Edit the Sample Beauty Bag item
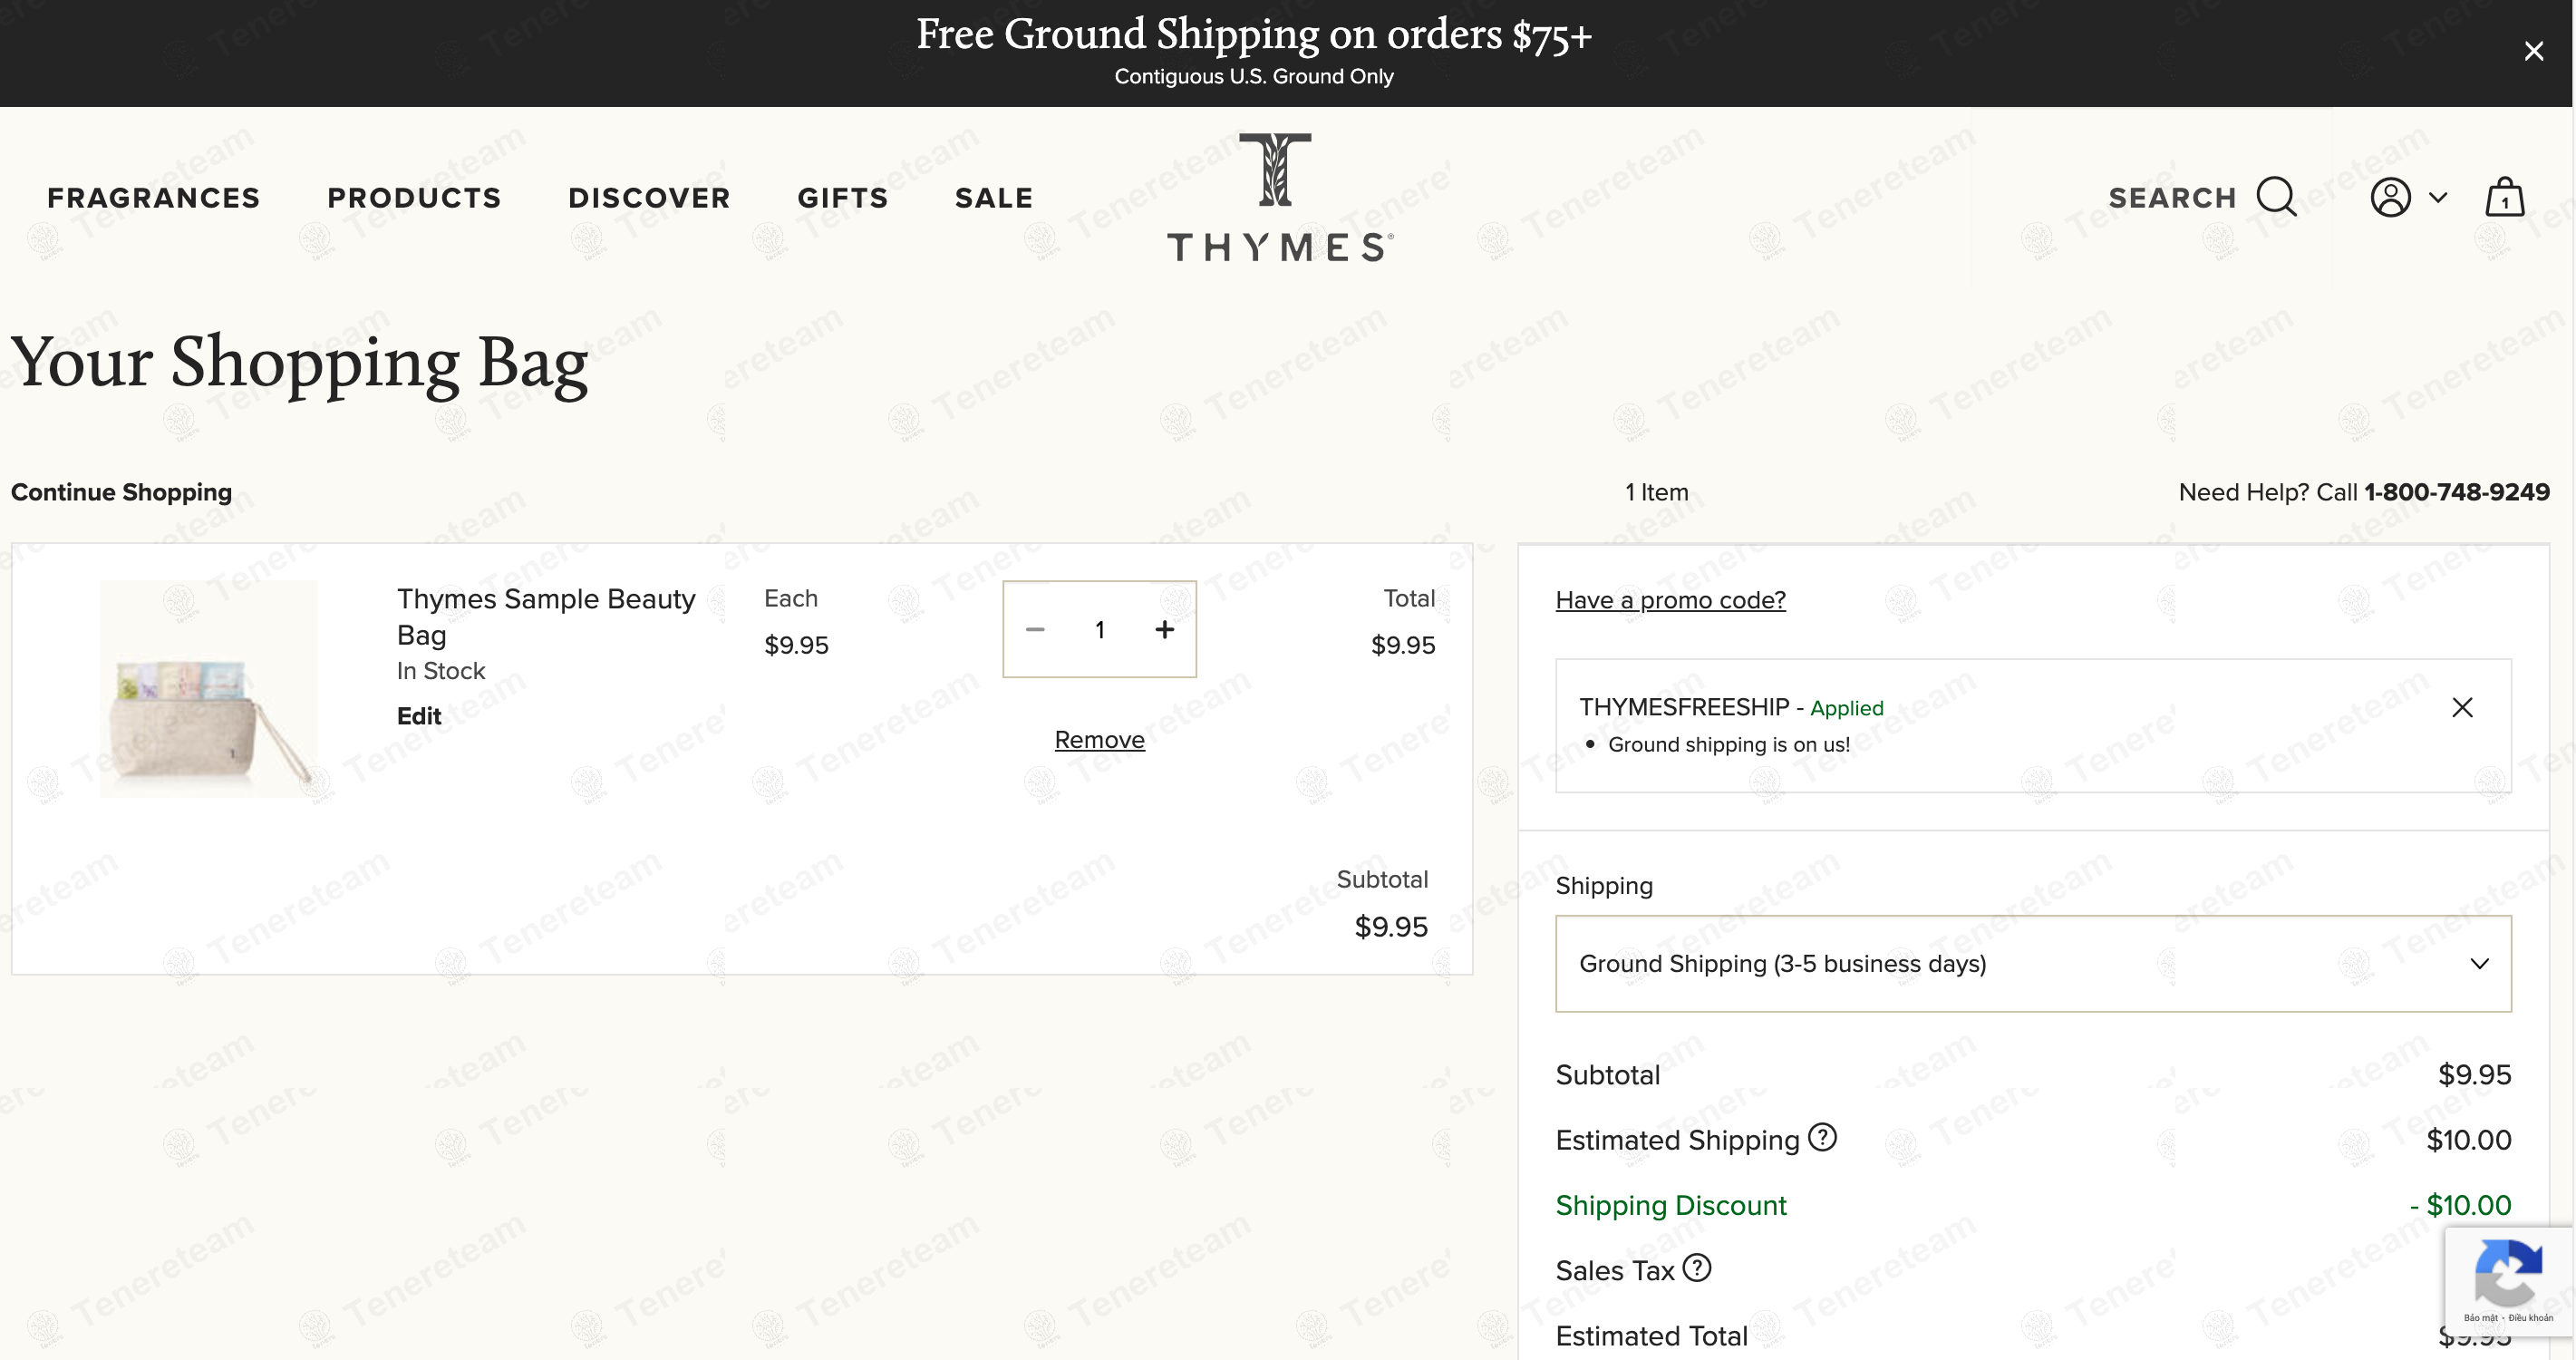Viewport: 2576px width, 1360px height. tap(419, 716)
